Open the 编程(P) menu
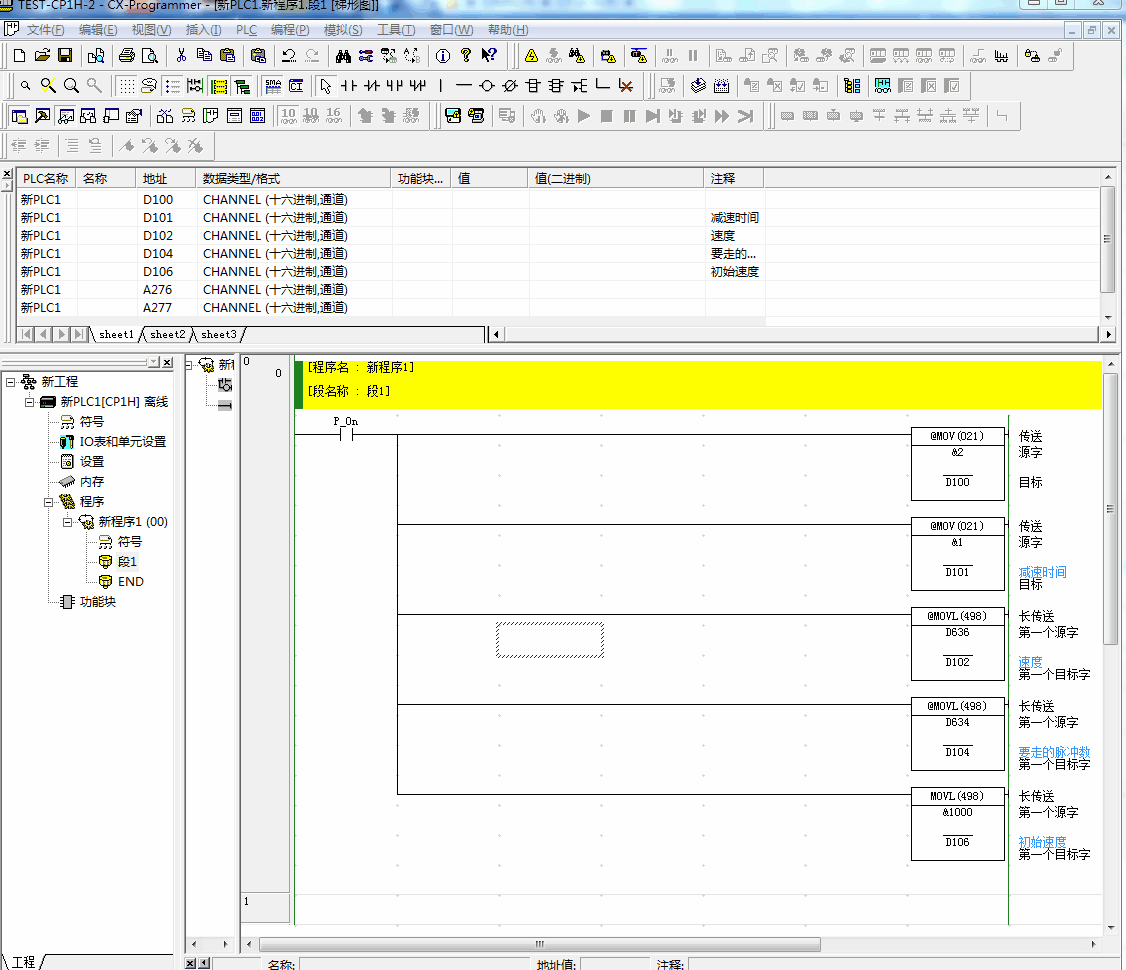This screenshot has width=1126, height=970. pyautogui.click(x=289, y=30)
